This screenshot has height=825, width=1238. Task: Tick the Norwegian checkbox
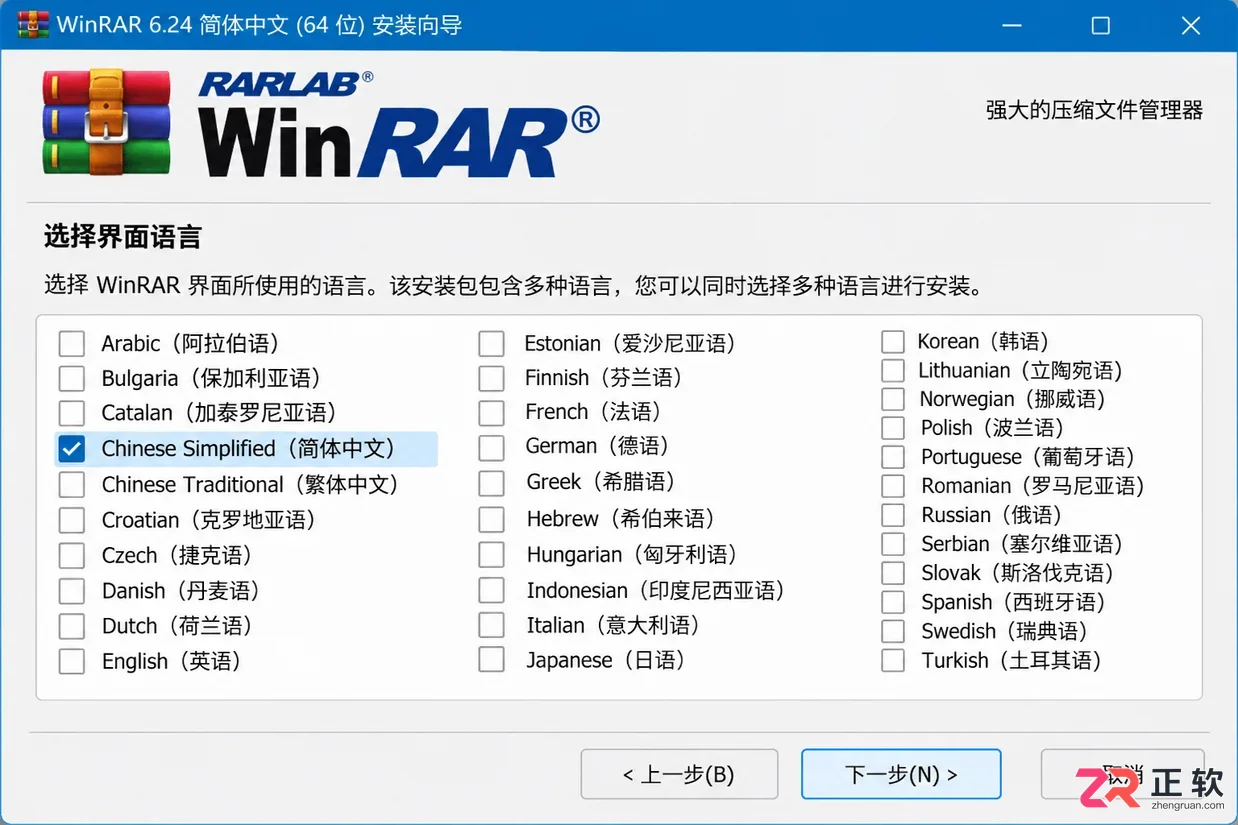tap(893, 400)
